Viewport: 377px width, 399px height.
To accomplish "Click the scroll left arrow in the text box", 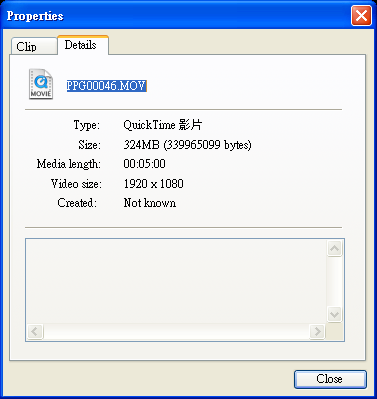I will point(35,331).
